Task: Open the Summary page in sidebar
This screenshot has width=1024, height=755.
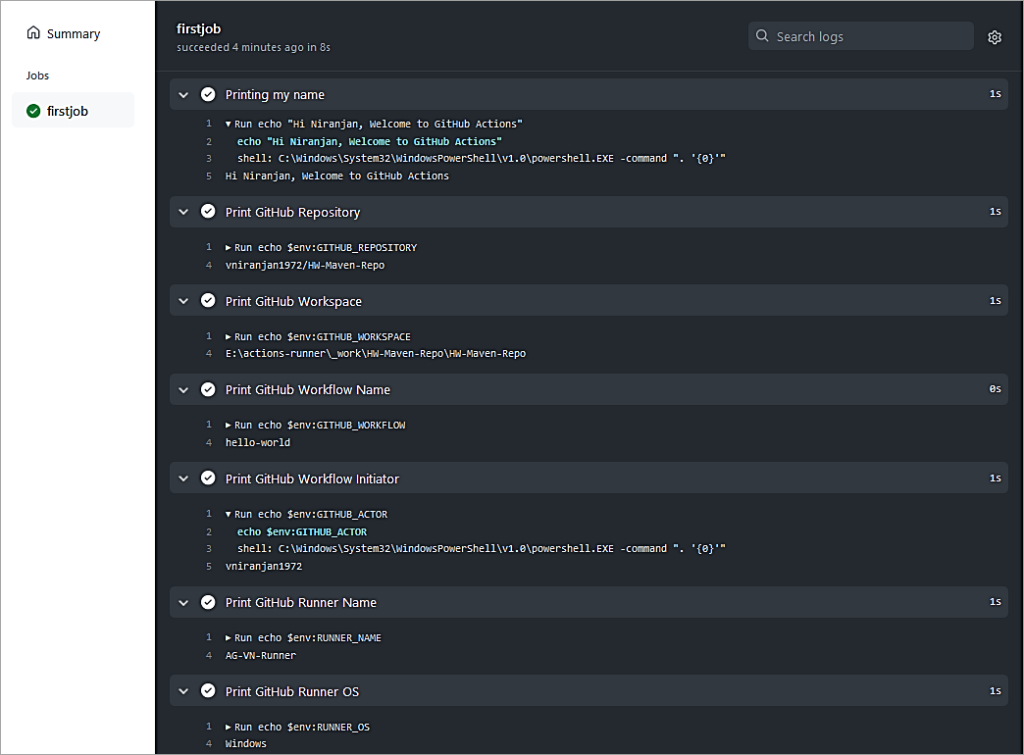Action: pos(72,34)
